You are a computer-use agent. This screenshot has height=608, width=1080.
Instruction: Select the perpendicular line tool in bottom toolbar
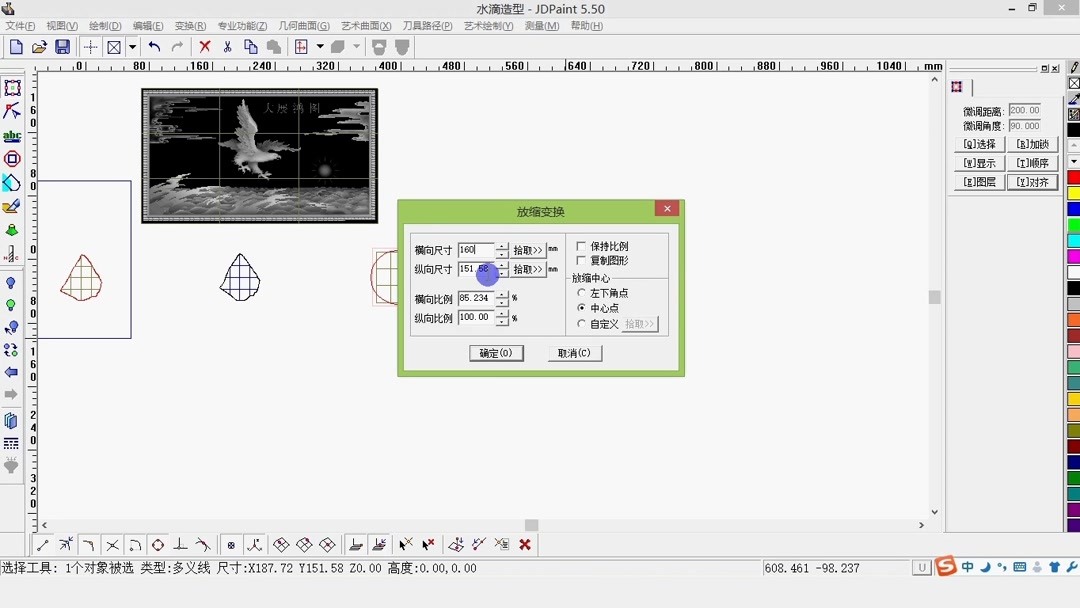click(180, 544)
